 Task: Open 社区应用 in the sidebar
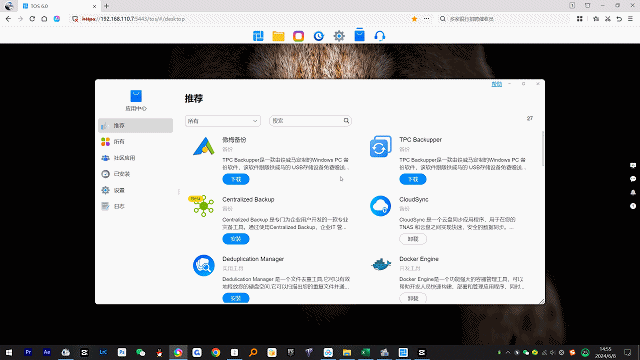coord(136,158)
